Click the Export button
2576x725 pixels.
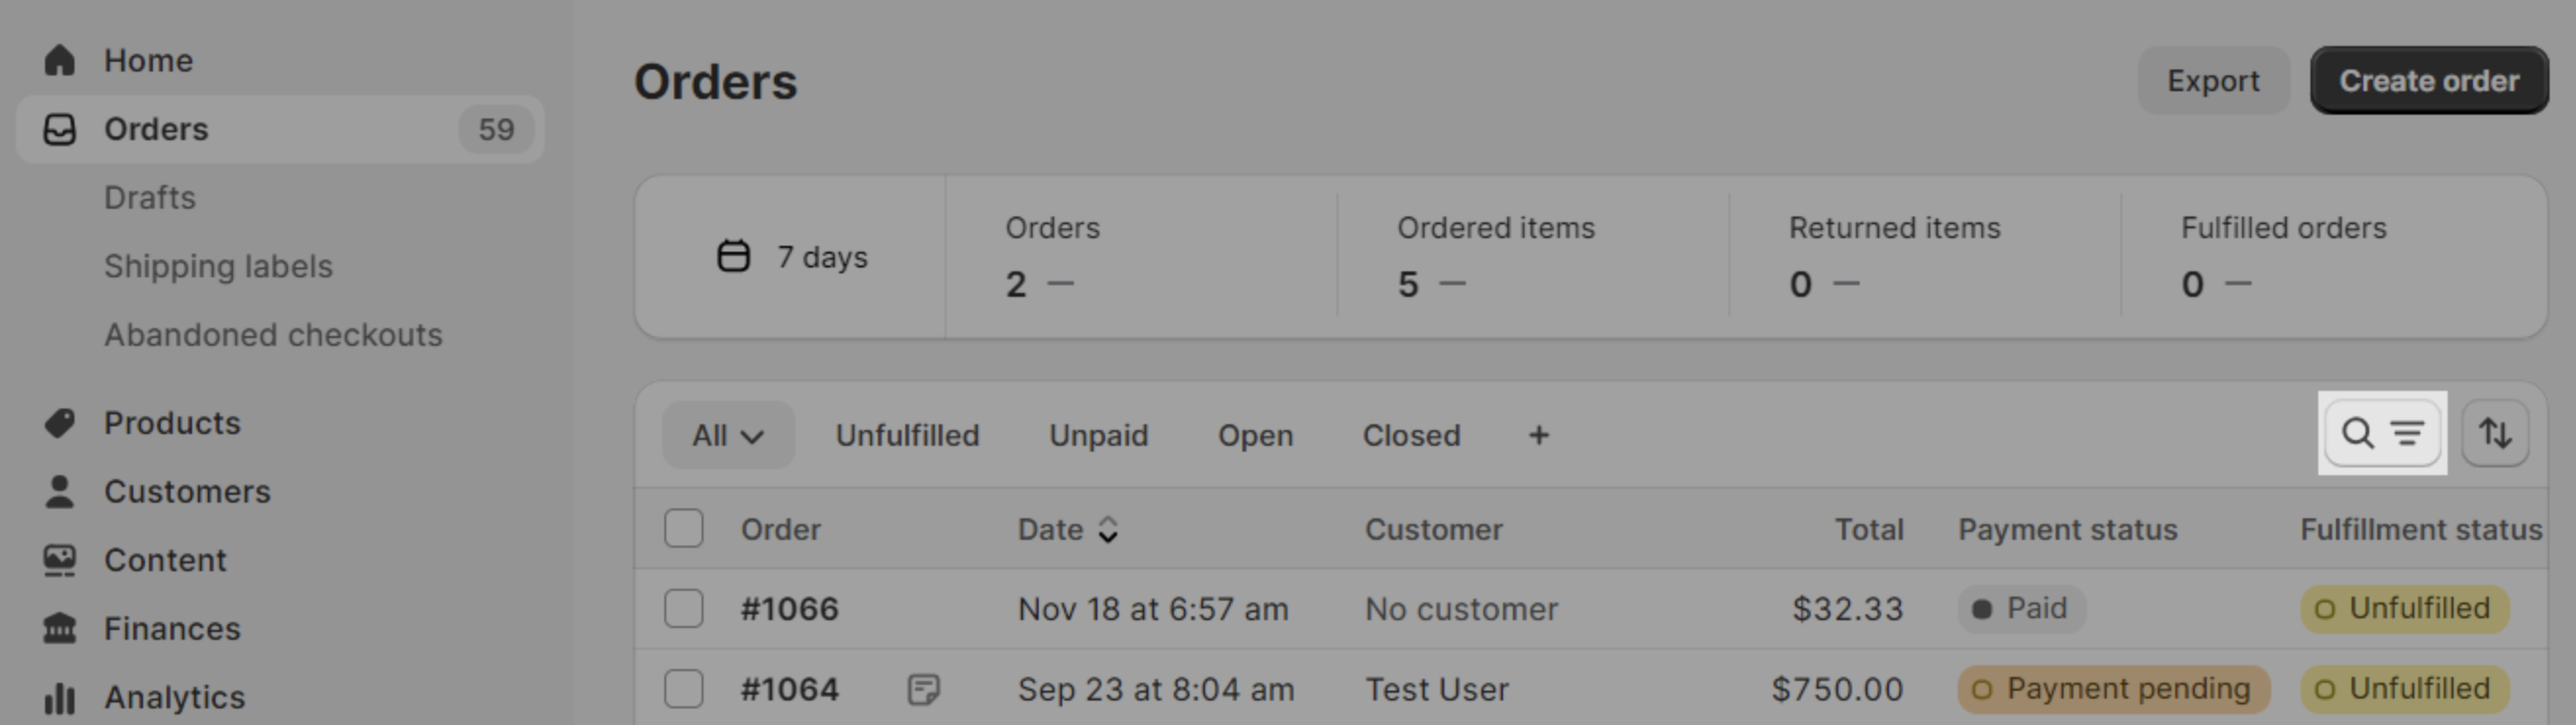(2213, 80)
